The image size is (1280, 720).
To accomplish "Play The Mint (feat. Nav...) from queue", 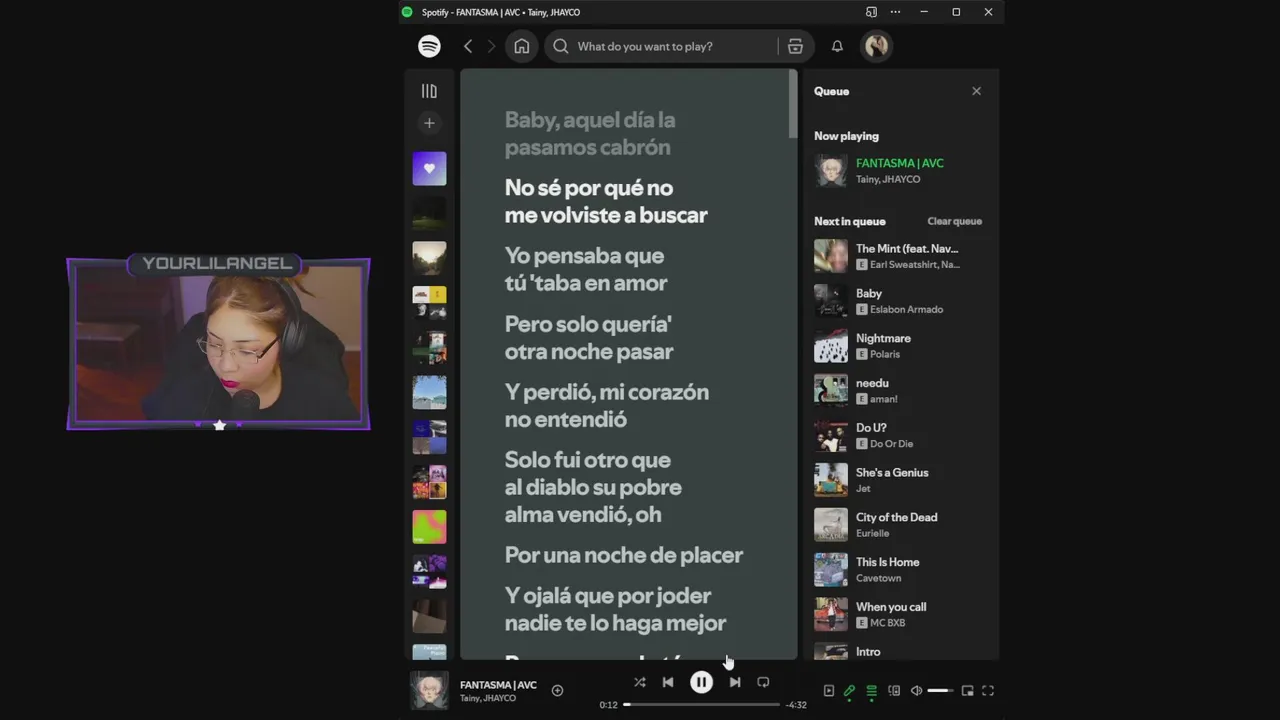I will [900, 256].
